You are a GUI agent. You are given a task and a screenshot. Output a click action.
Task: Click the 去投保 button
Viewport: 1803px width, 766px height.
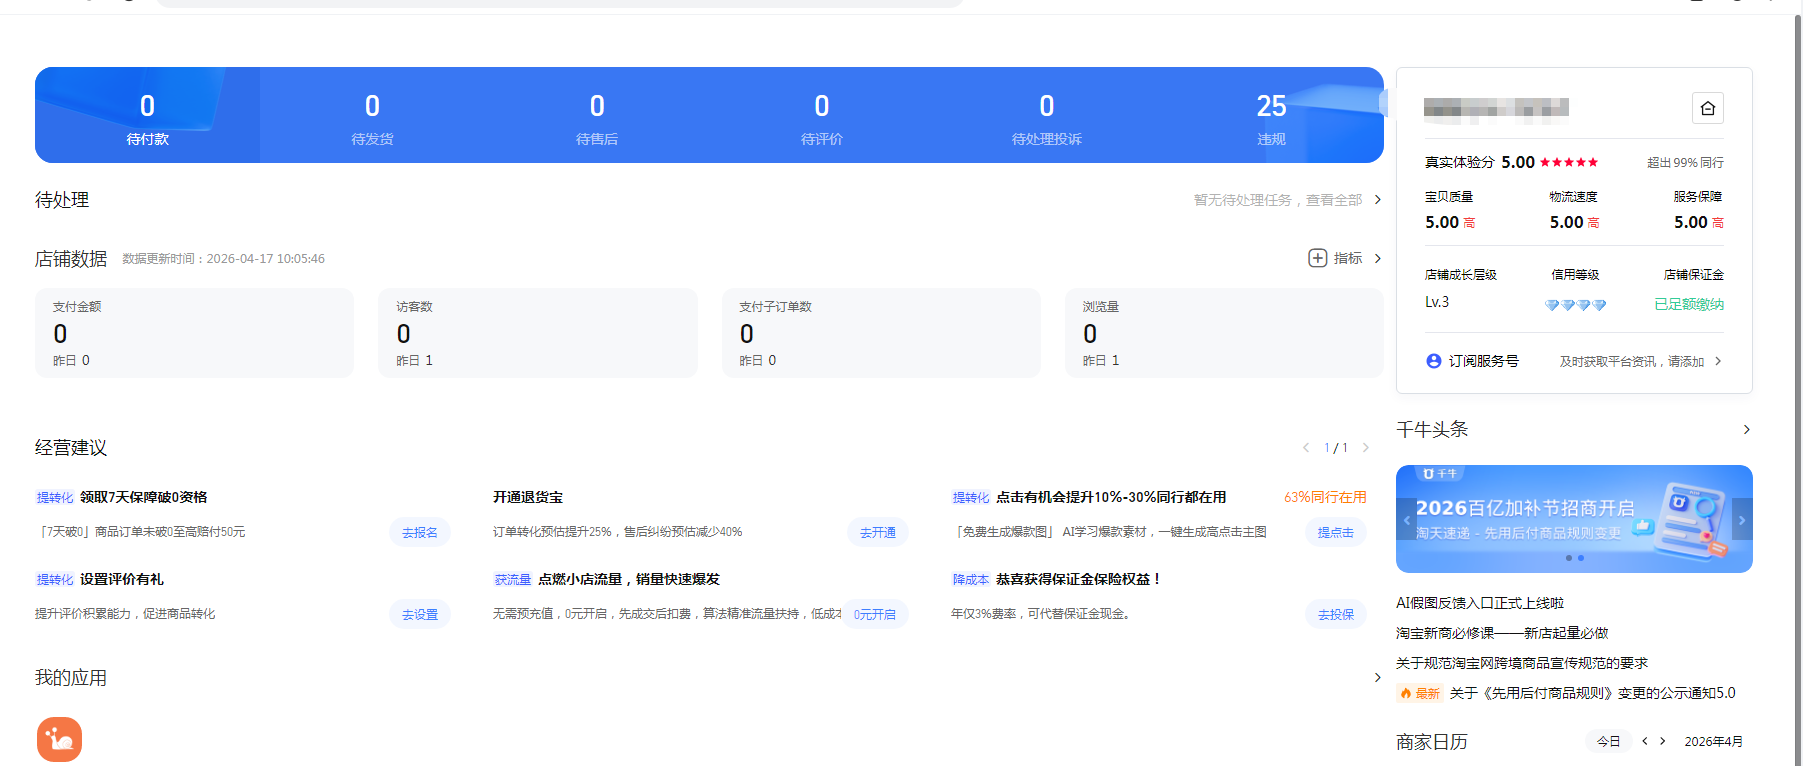(1336, 614)
